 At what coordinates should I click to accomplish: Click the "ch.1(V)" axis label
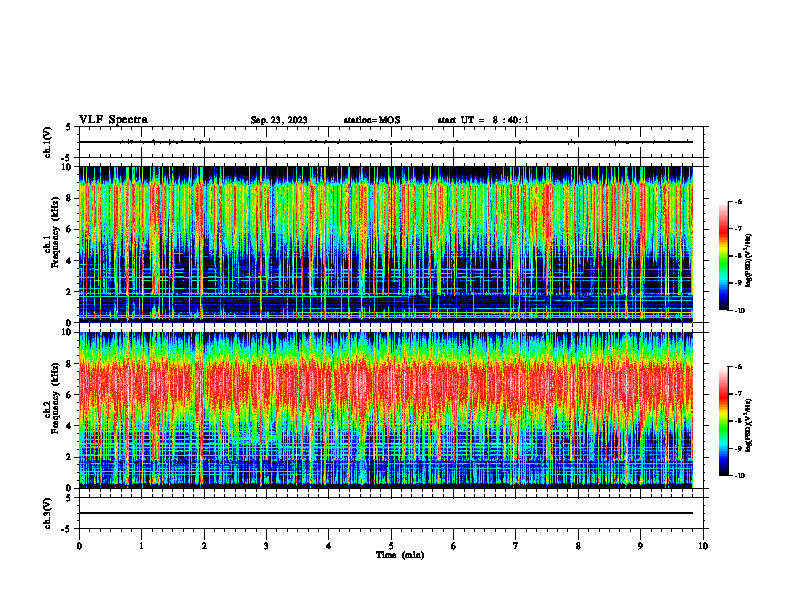pyautogui.click(x=47, y=142)
